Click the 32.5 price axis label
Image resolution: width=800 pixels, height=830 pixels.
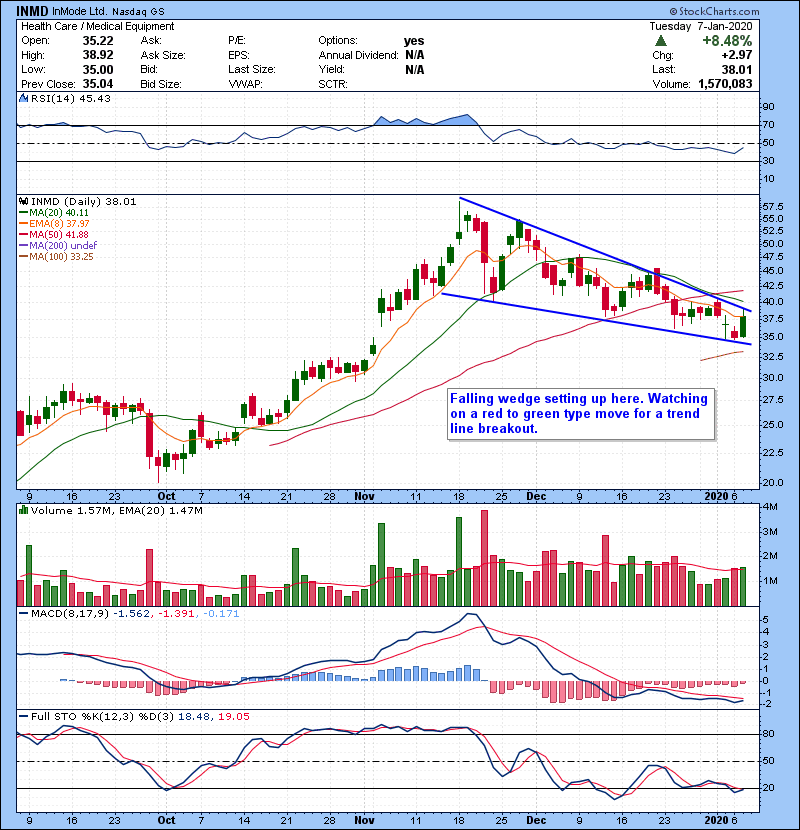tap(773, 357)
